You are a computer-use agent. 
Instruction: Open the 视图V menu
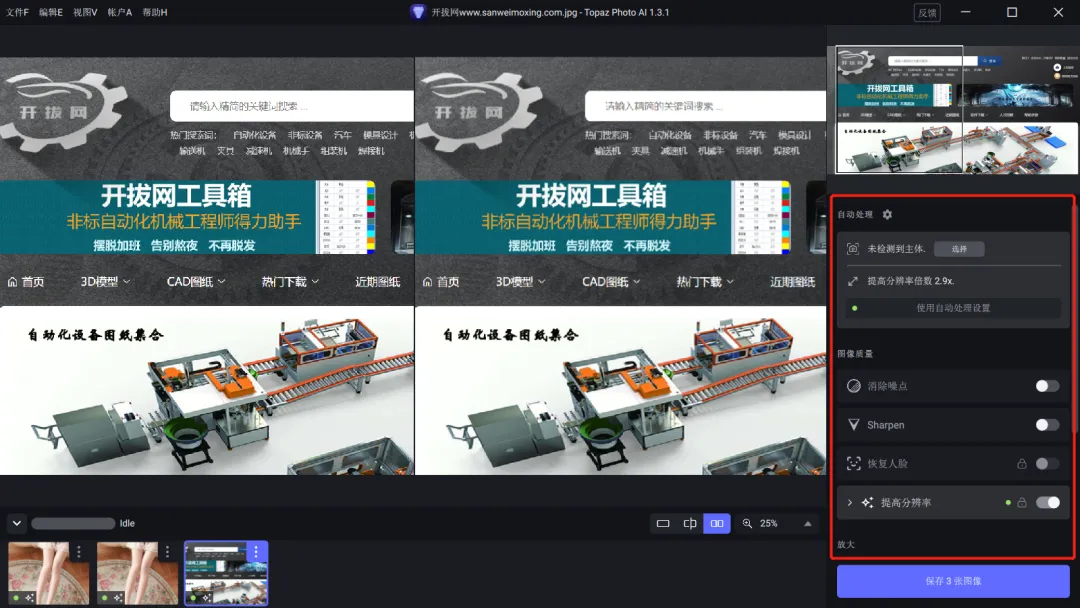[85, 12]
